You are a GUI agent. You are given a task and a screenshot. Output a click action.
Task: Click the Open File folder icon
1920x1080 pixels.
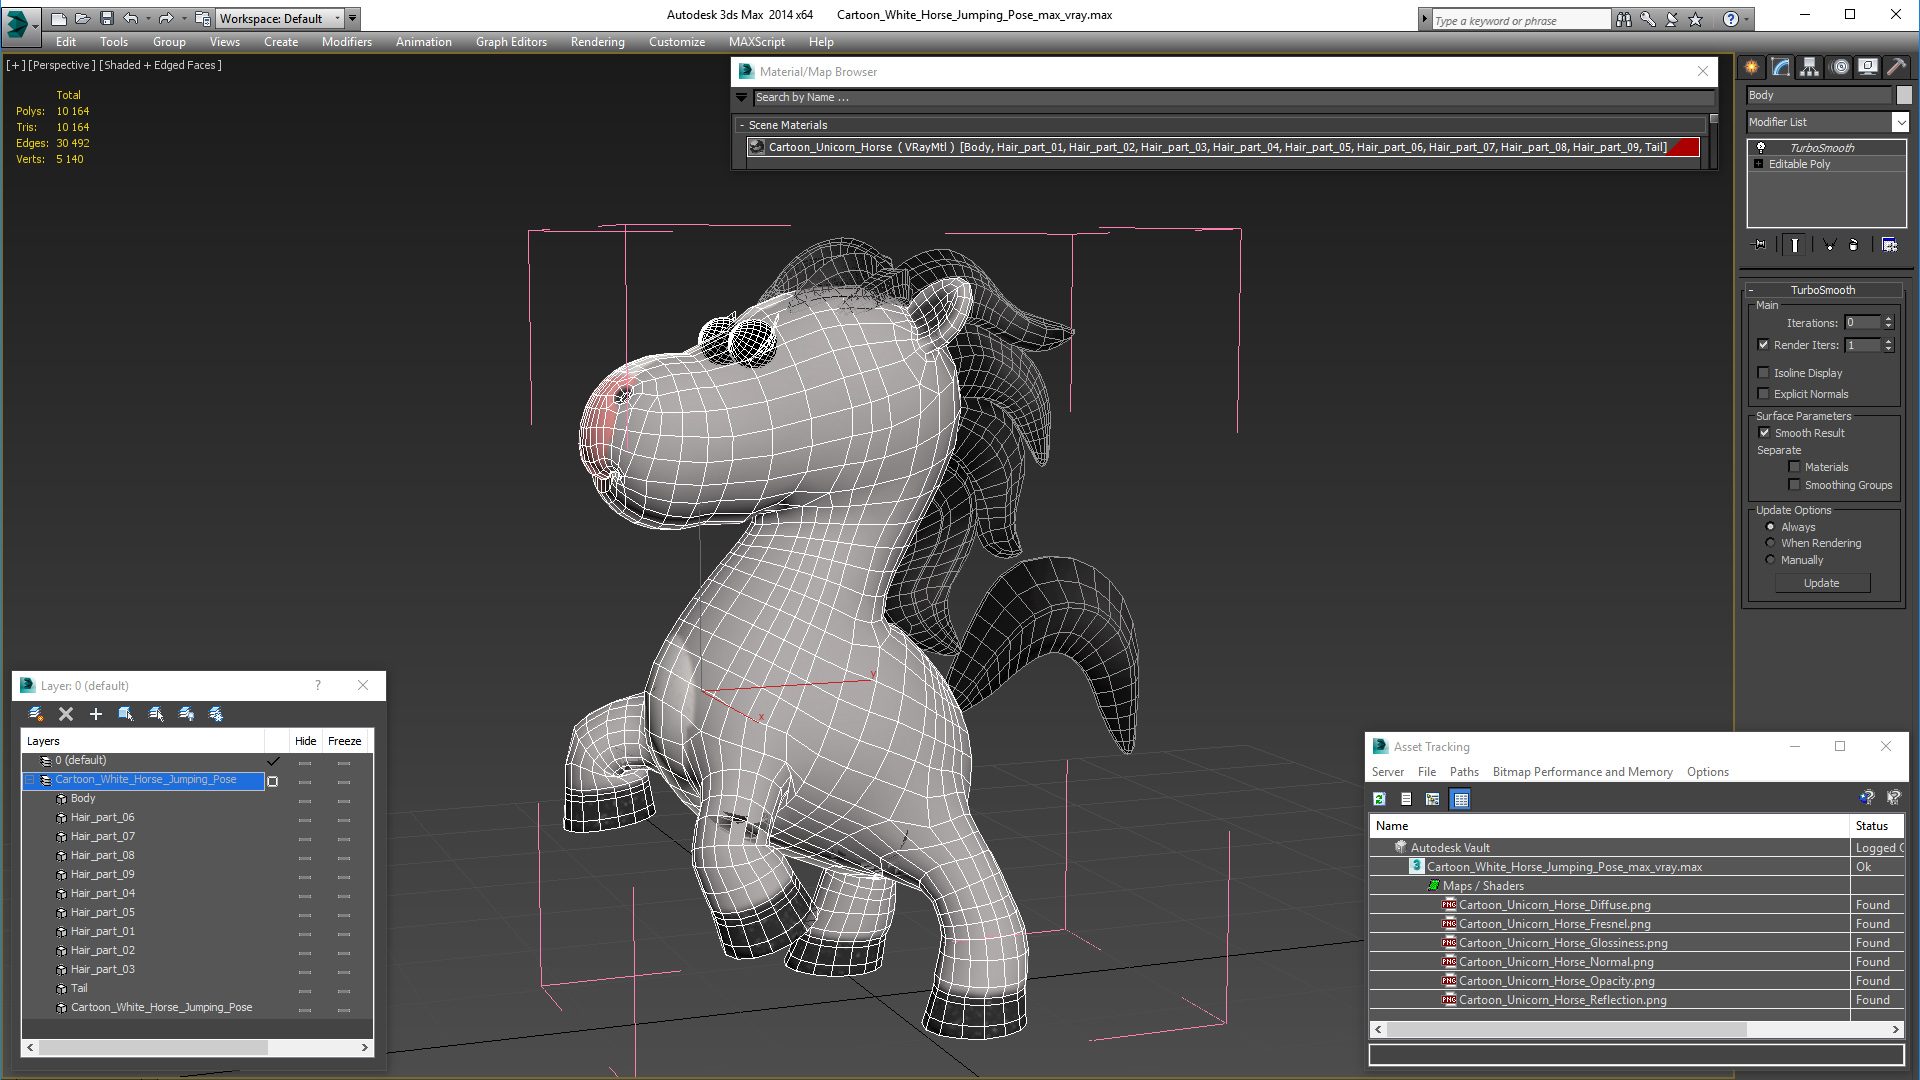83,18
